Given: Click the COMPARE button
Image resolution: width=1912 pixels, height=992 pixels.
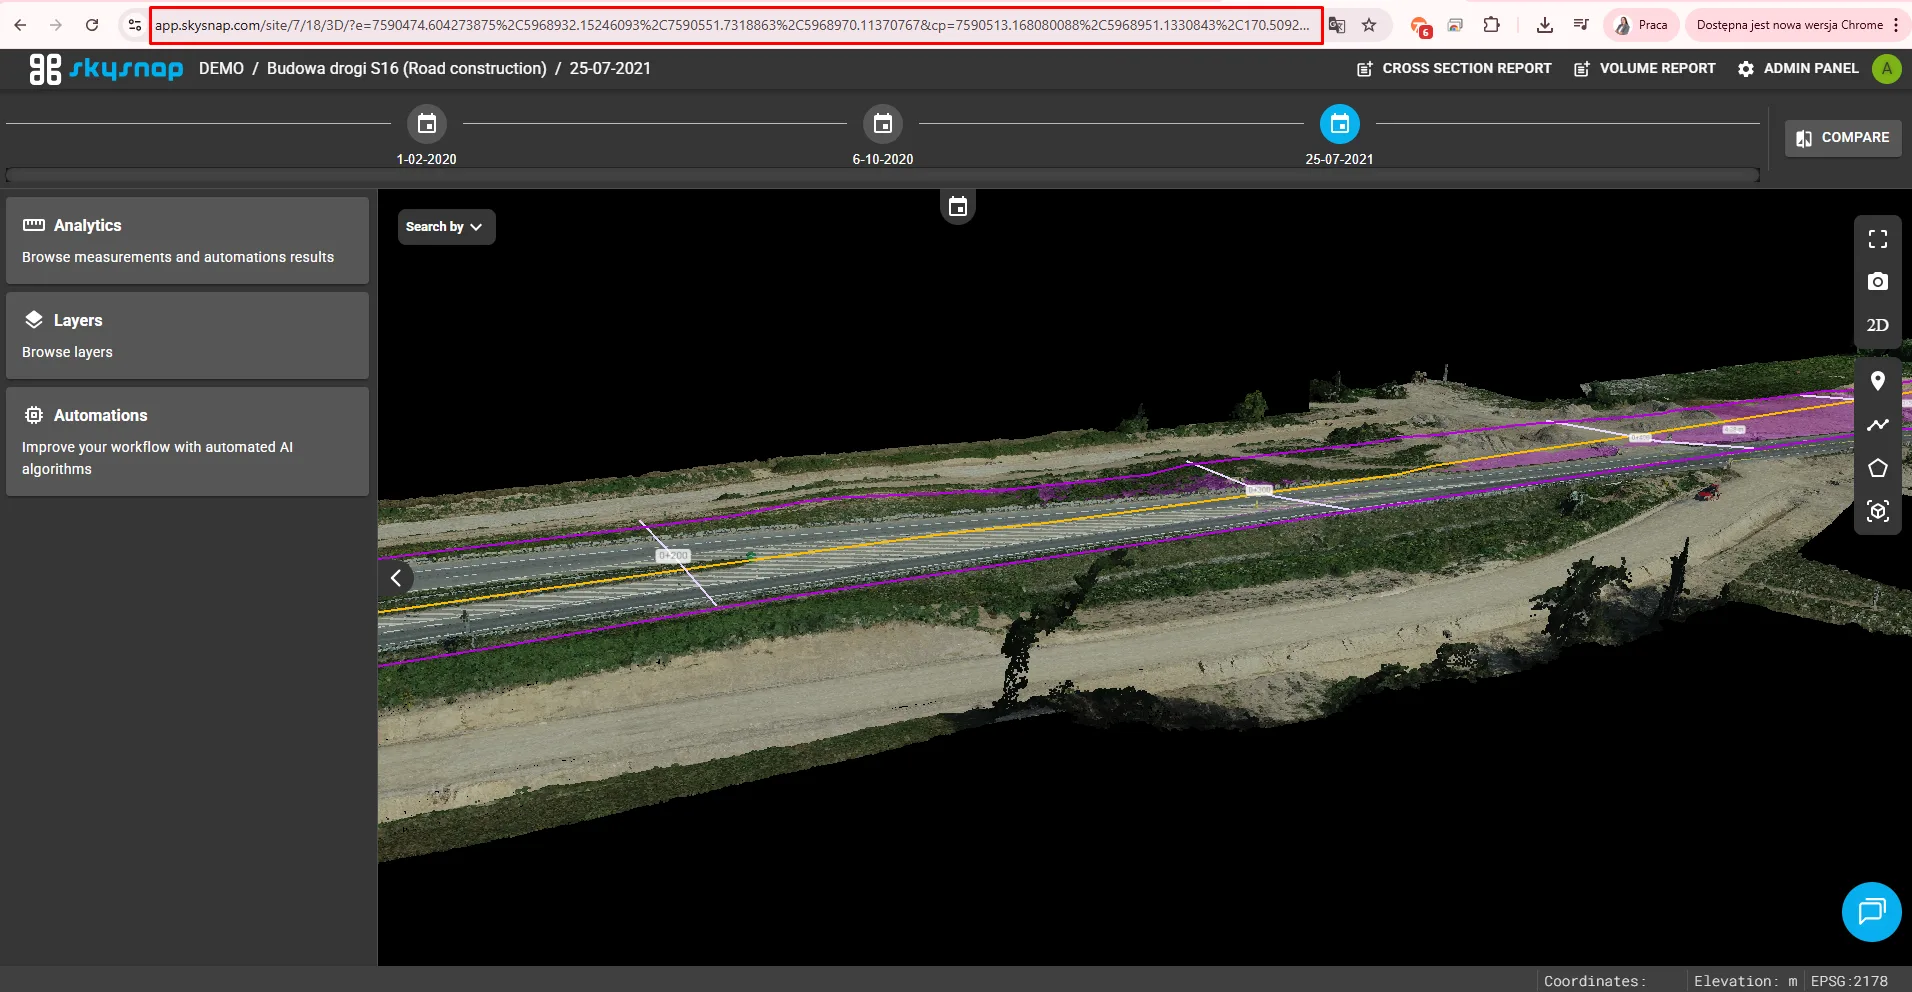Looking at the screenshot, I should click(1842, 138).
